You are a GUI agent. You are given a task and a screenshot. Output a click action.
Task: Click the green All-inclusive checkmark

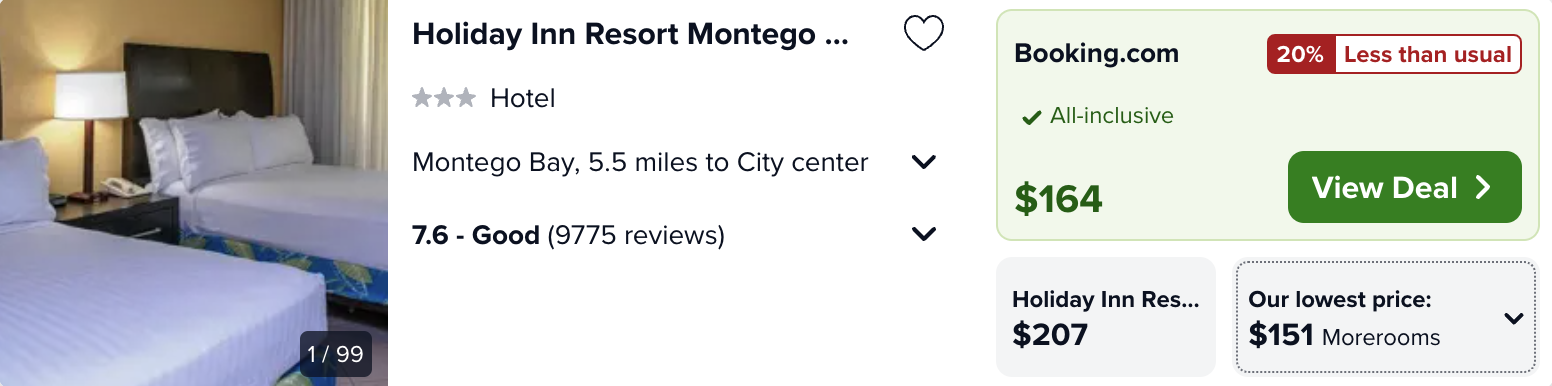(1032, 118)
